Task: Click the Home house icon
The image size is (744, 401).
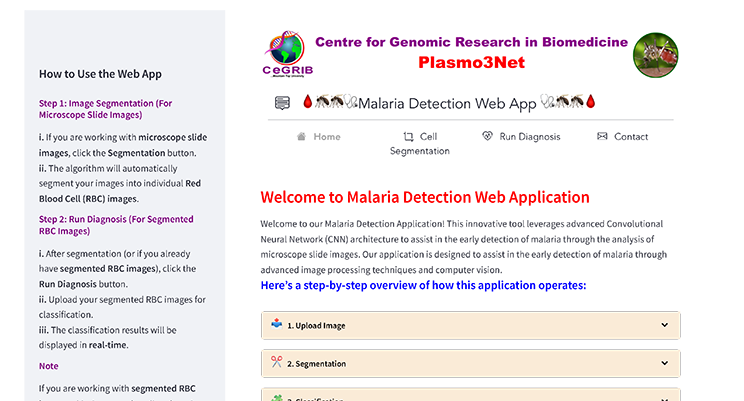Action: [x=301, y=137]
